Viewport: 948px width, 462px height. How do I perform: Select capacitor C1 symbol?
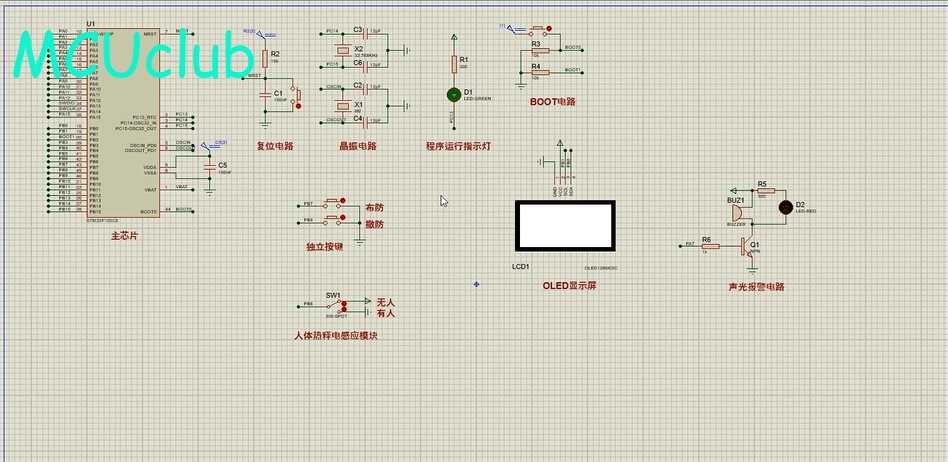point(265,94)
